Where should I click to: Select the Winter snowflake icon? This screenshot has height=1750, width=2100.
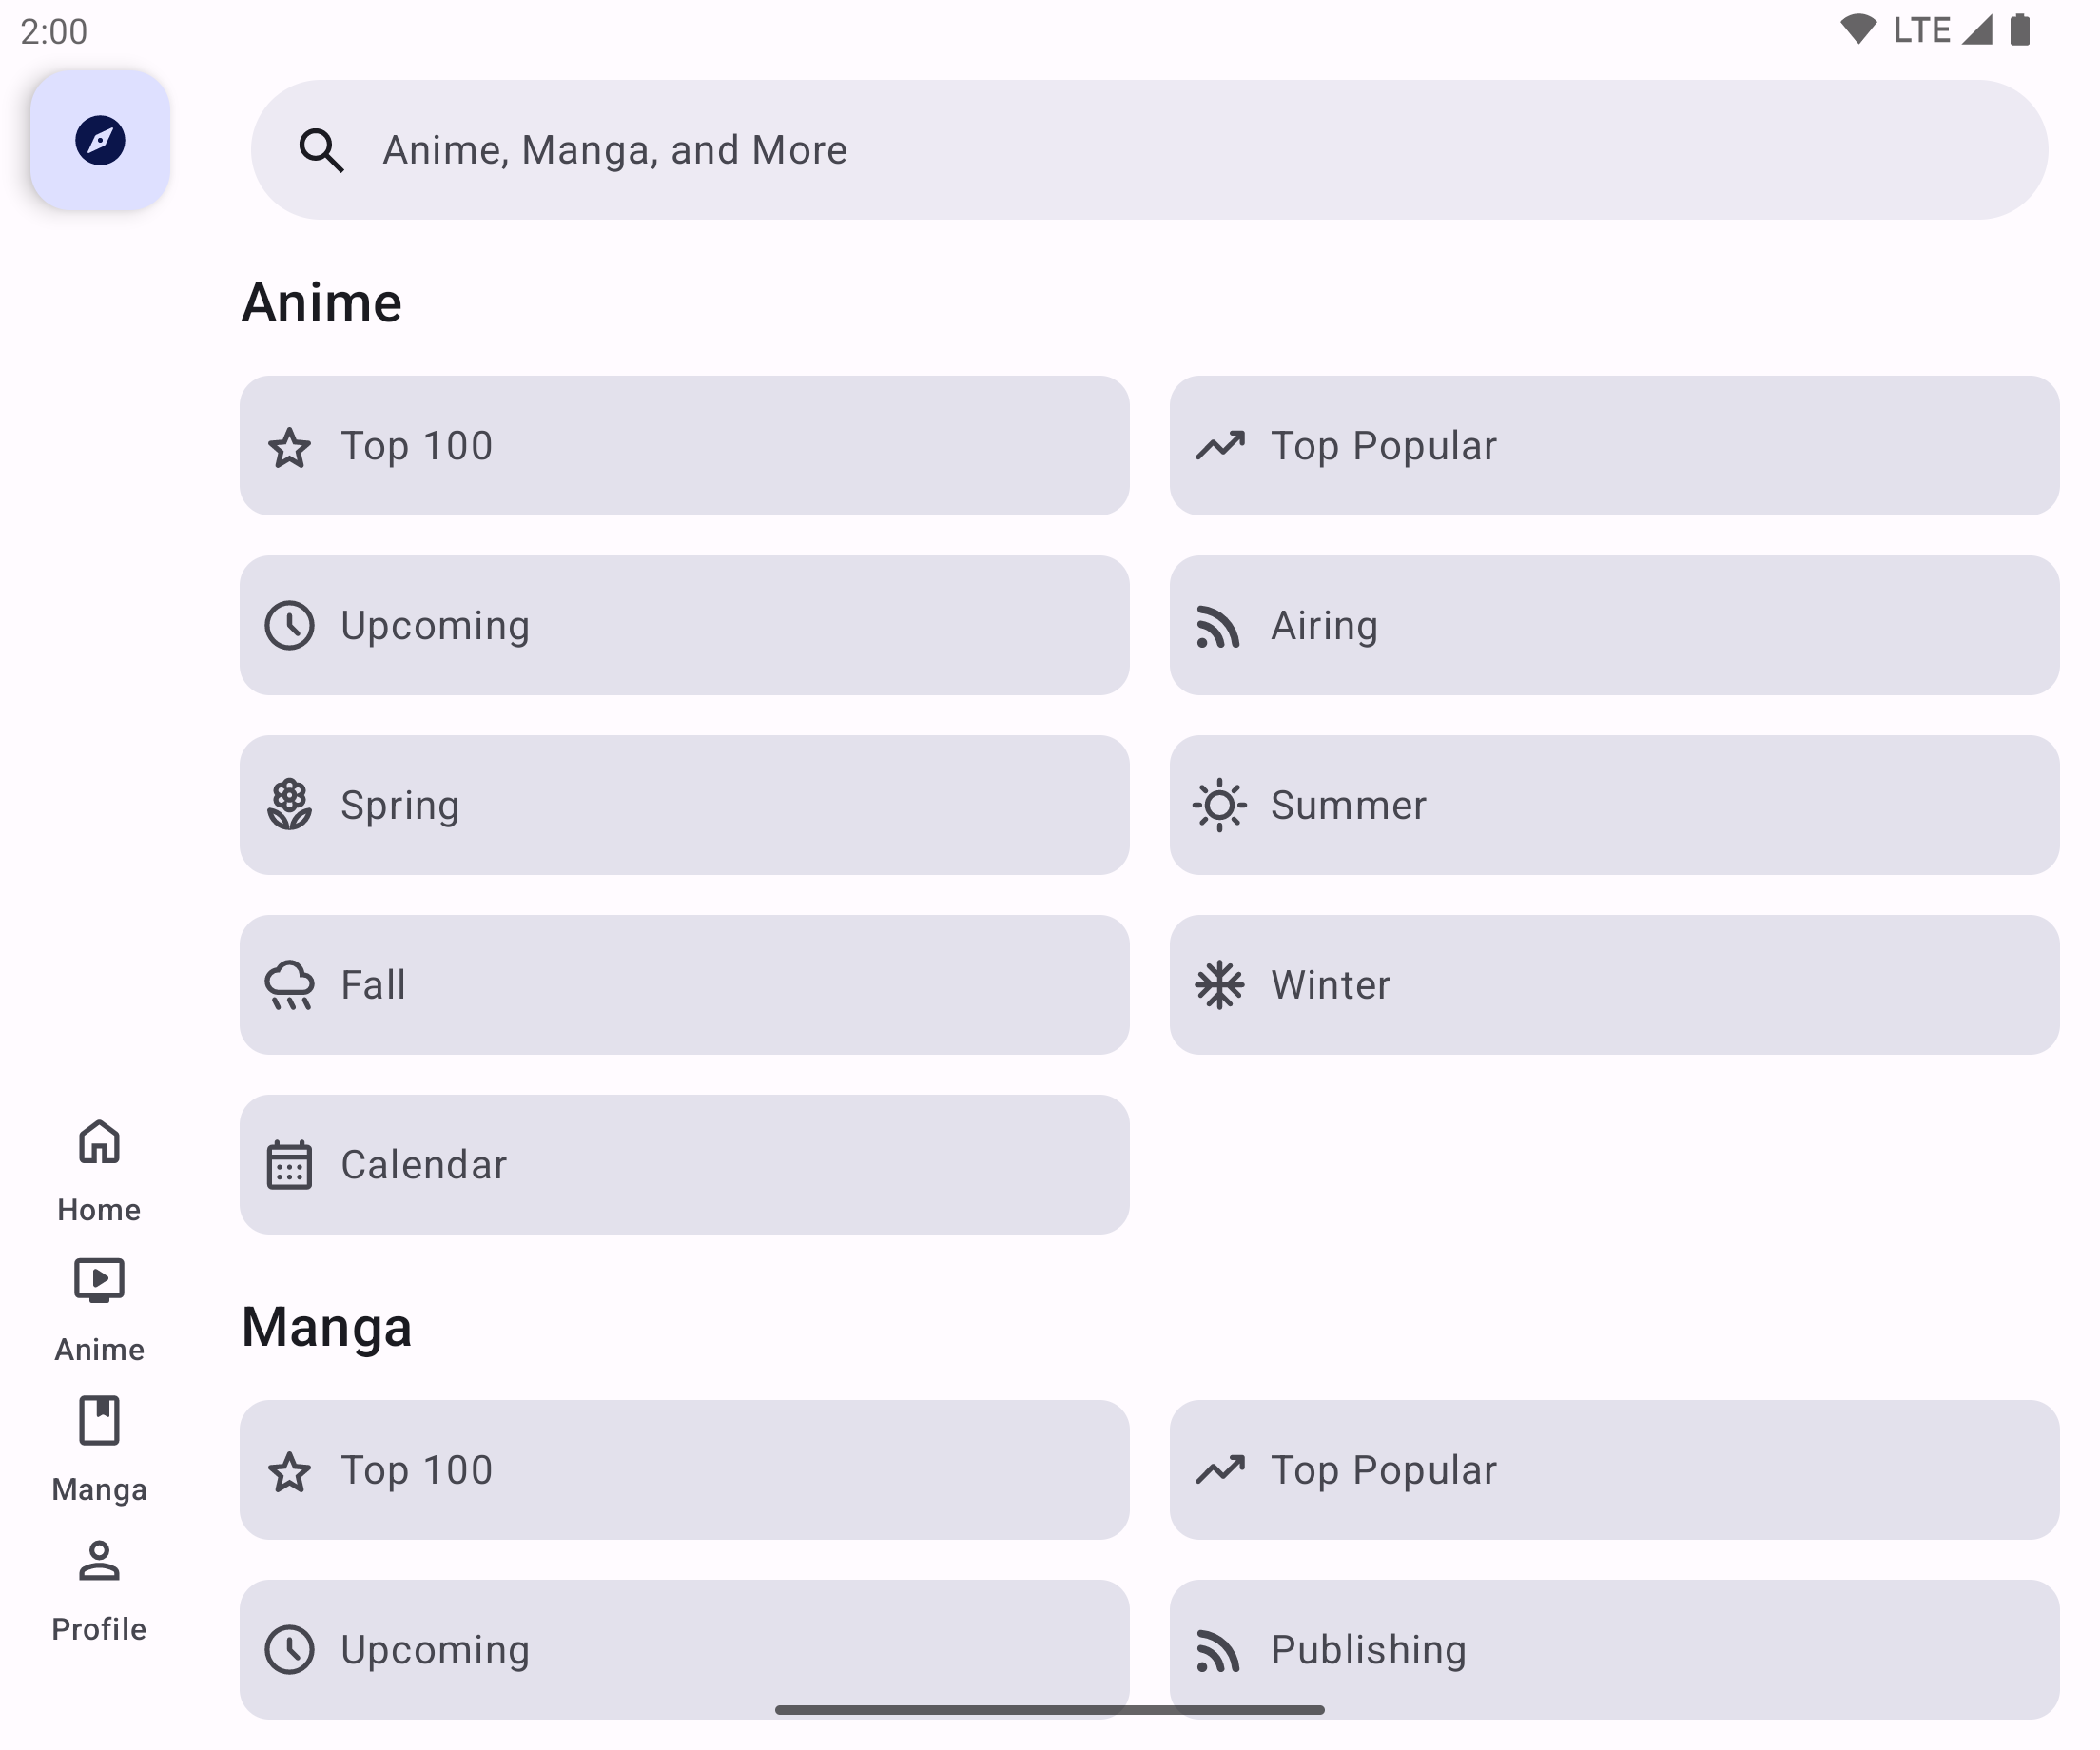(x=1220, y=985)
